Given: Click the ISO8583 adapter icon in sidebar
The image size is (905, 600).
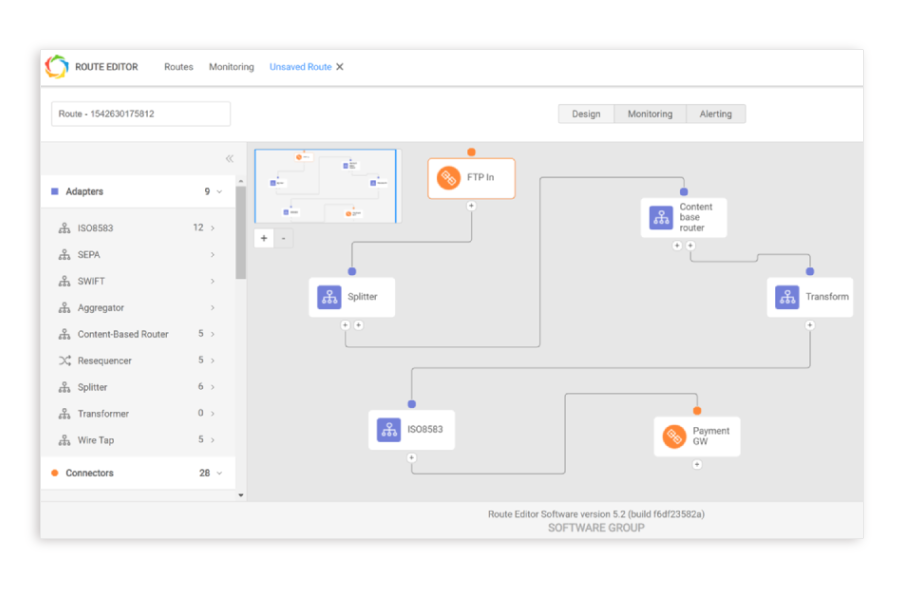Looking at the screenshot, I should click(64, 228).
